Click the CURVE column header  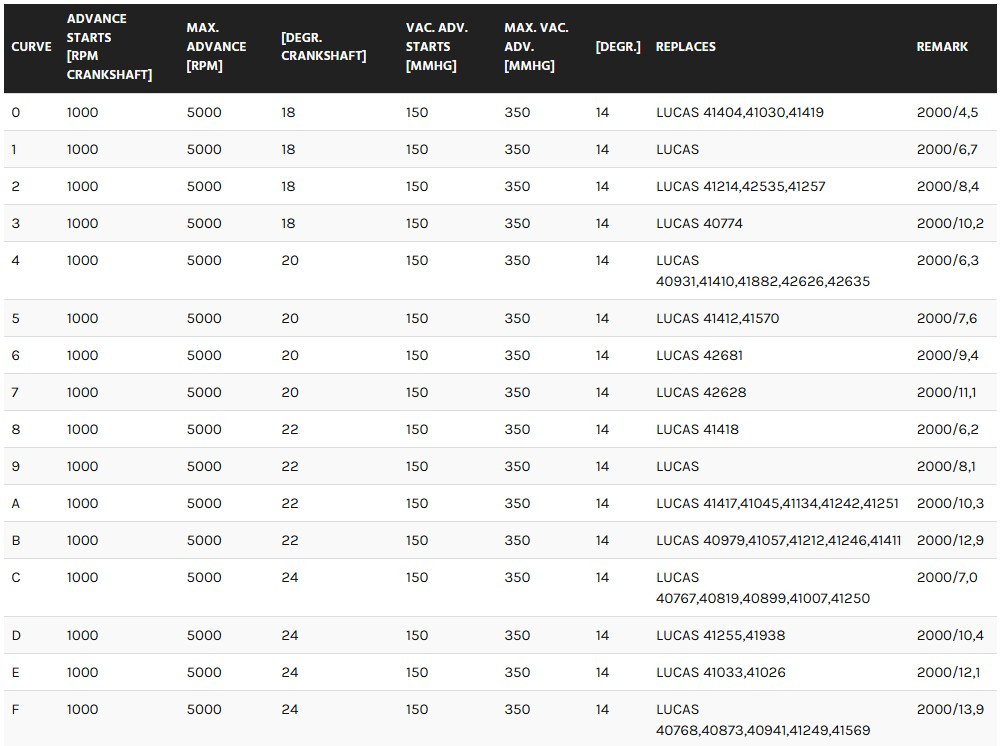point(31,47)
